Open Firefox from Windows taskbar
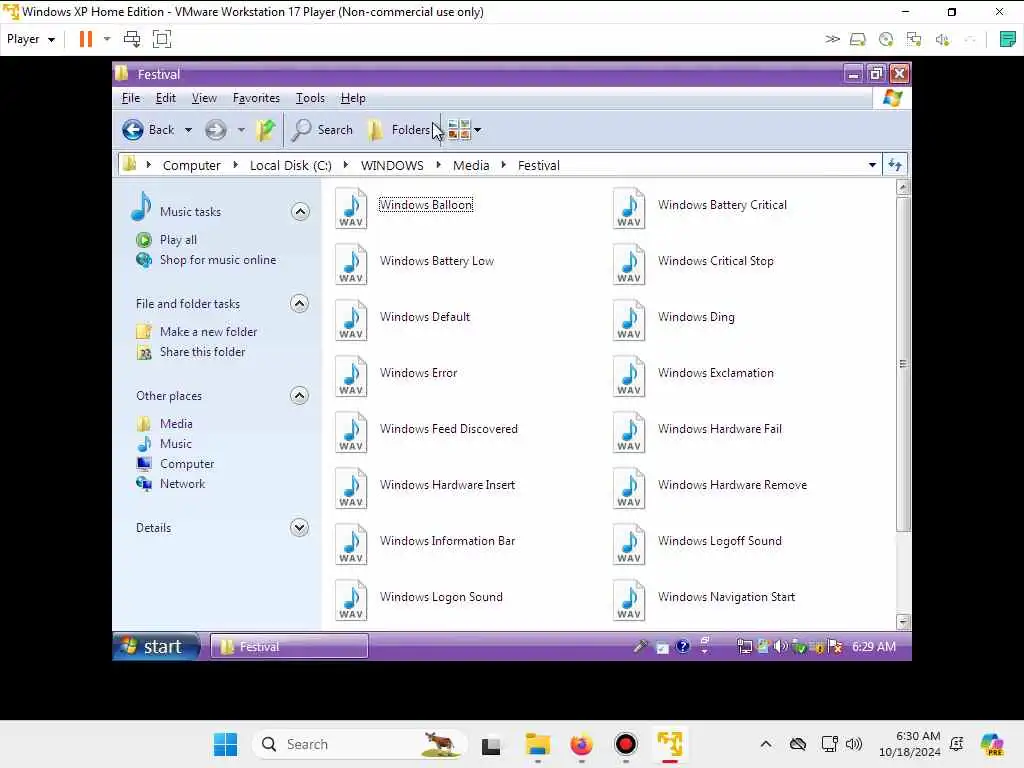 [x=581, y=744]
